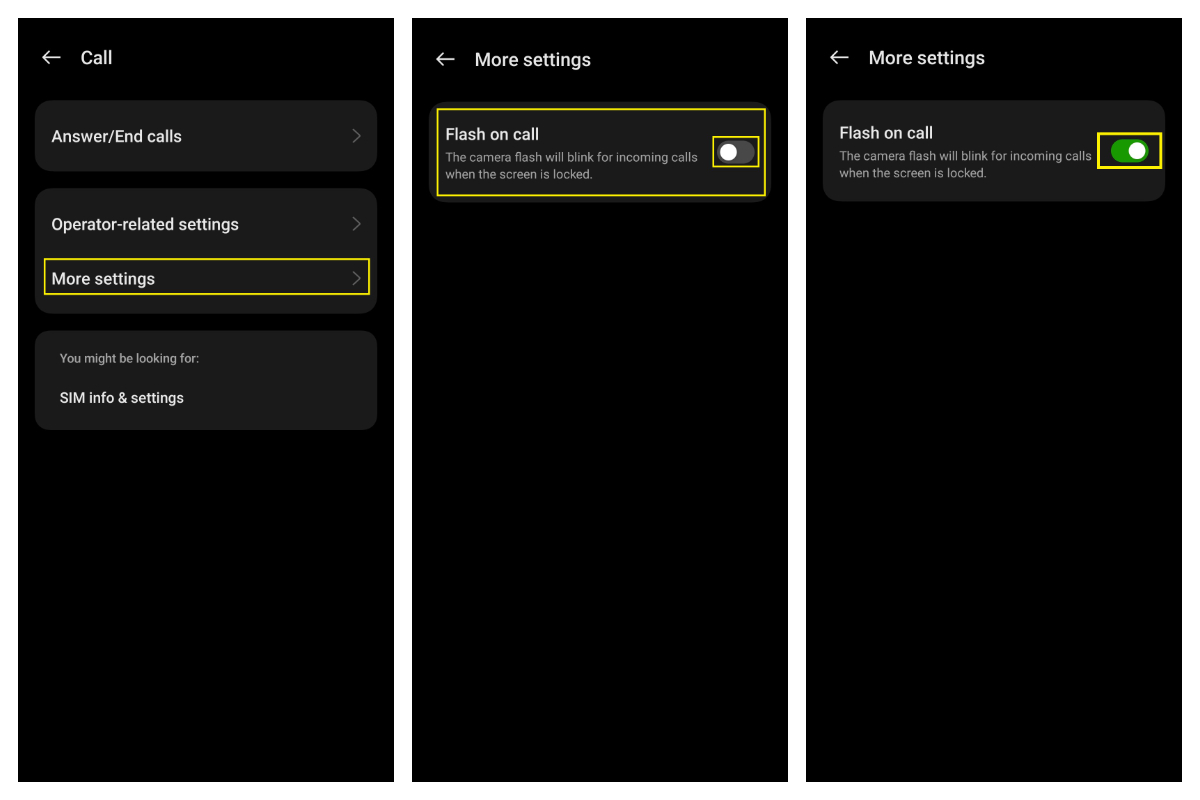Click the flash description under the disabled setting
The width and height of the screenshot is (1200, 800).
pyautogui.click(x=571, y=166)
